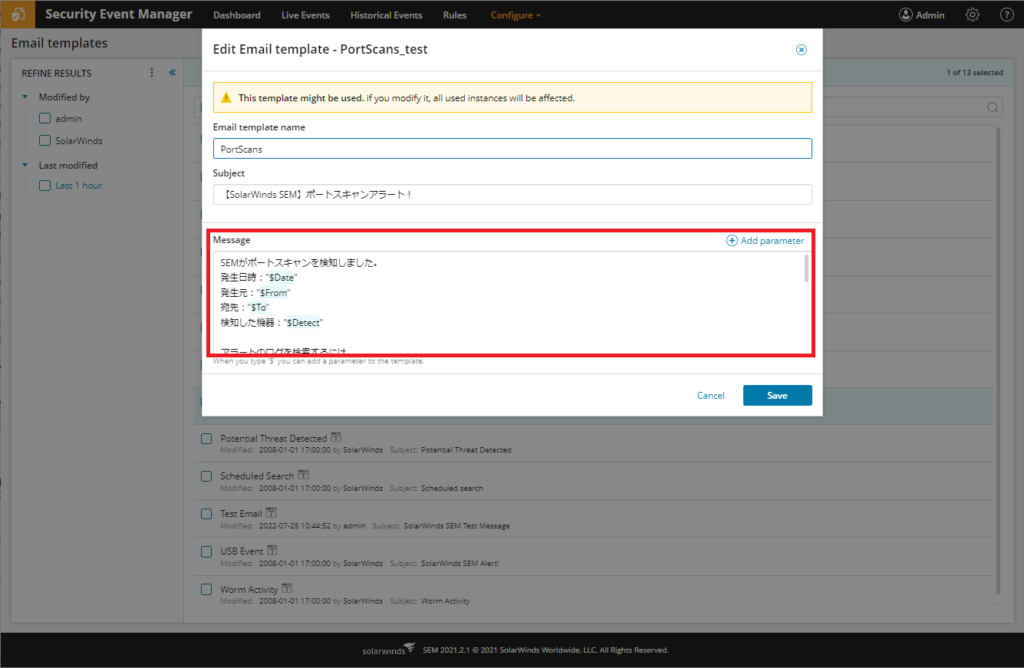Open the settings gear icon

pos(972,14)
